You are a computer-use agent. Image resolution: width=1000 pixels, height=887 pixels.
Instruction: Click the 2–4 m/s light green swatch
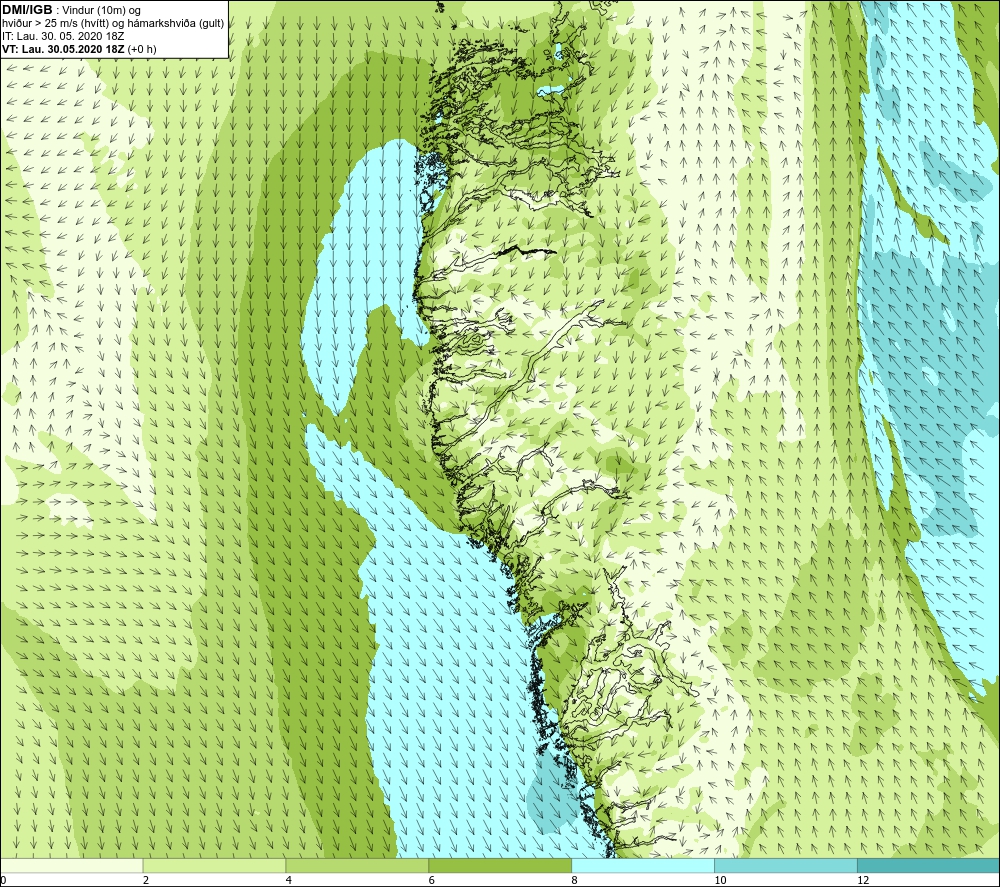tap(214, 865)
